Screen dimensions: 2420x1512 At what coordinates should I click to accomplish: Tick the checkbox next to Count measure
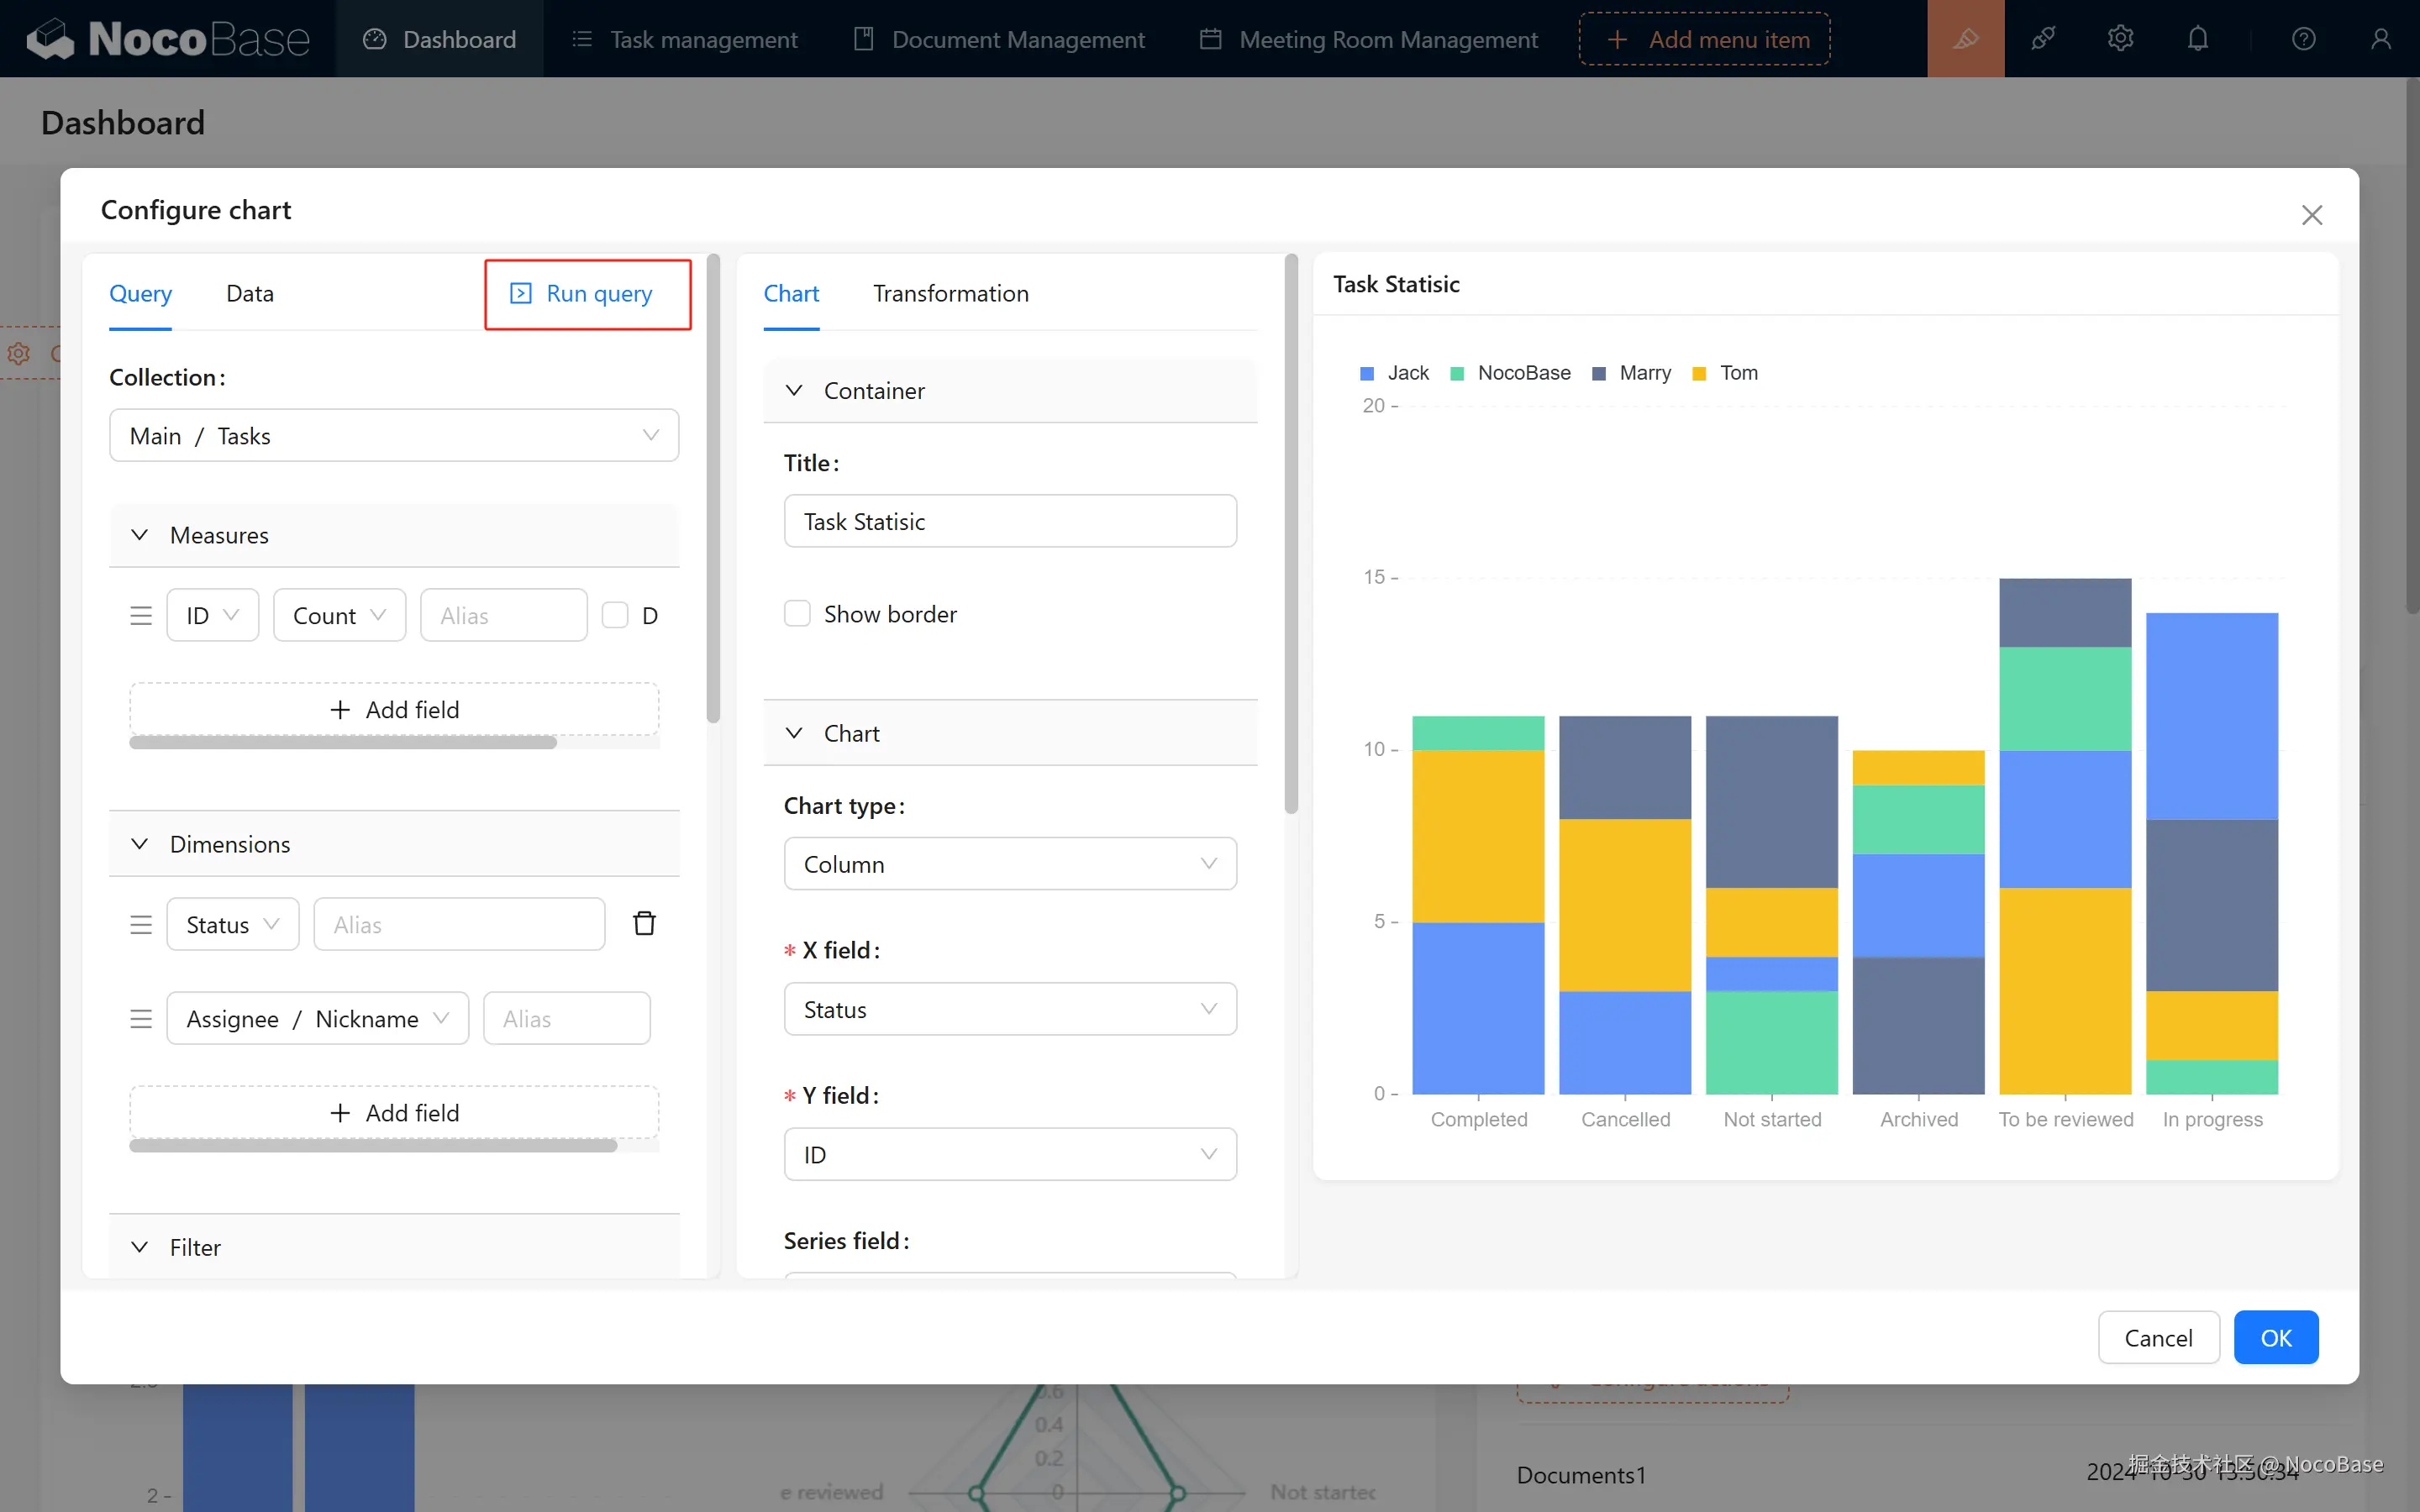tap(615, 615)
